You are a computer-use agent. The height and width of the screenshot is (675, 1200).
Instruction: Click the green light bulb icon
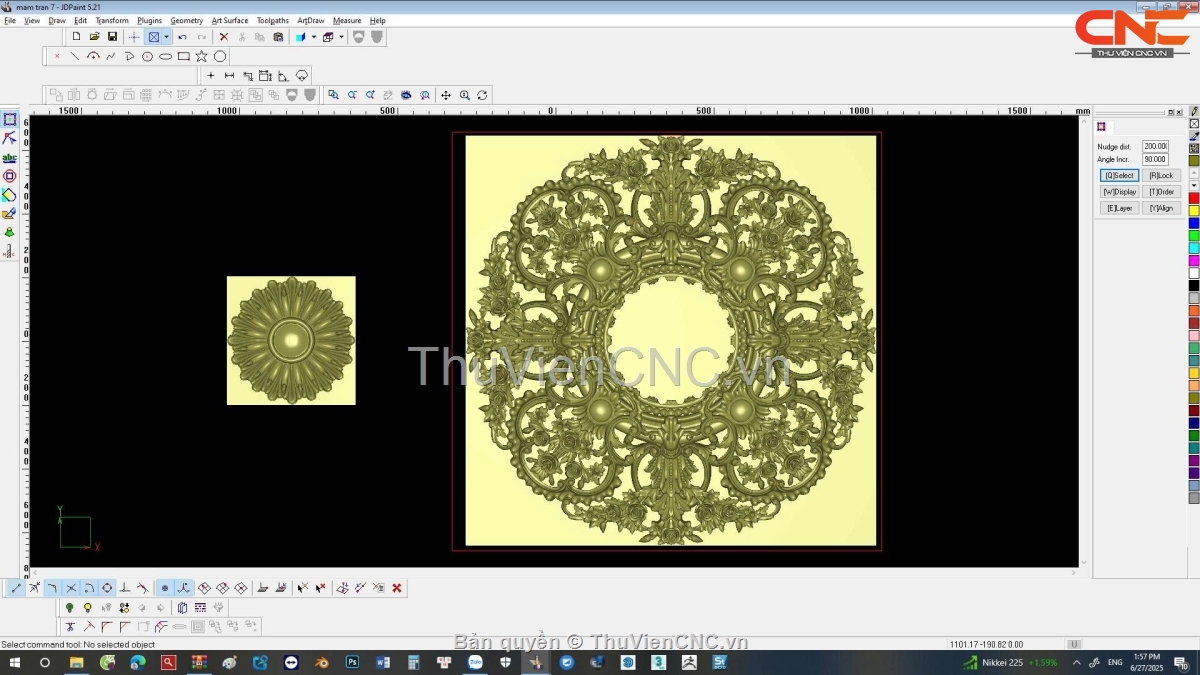pos(69,607)
